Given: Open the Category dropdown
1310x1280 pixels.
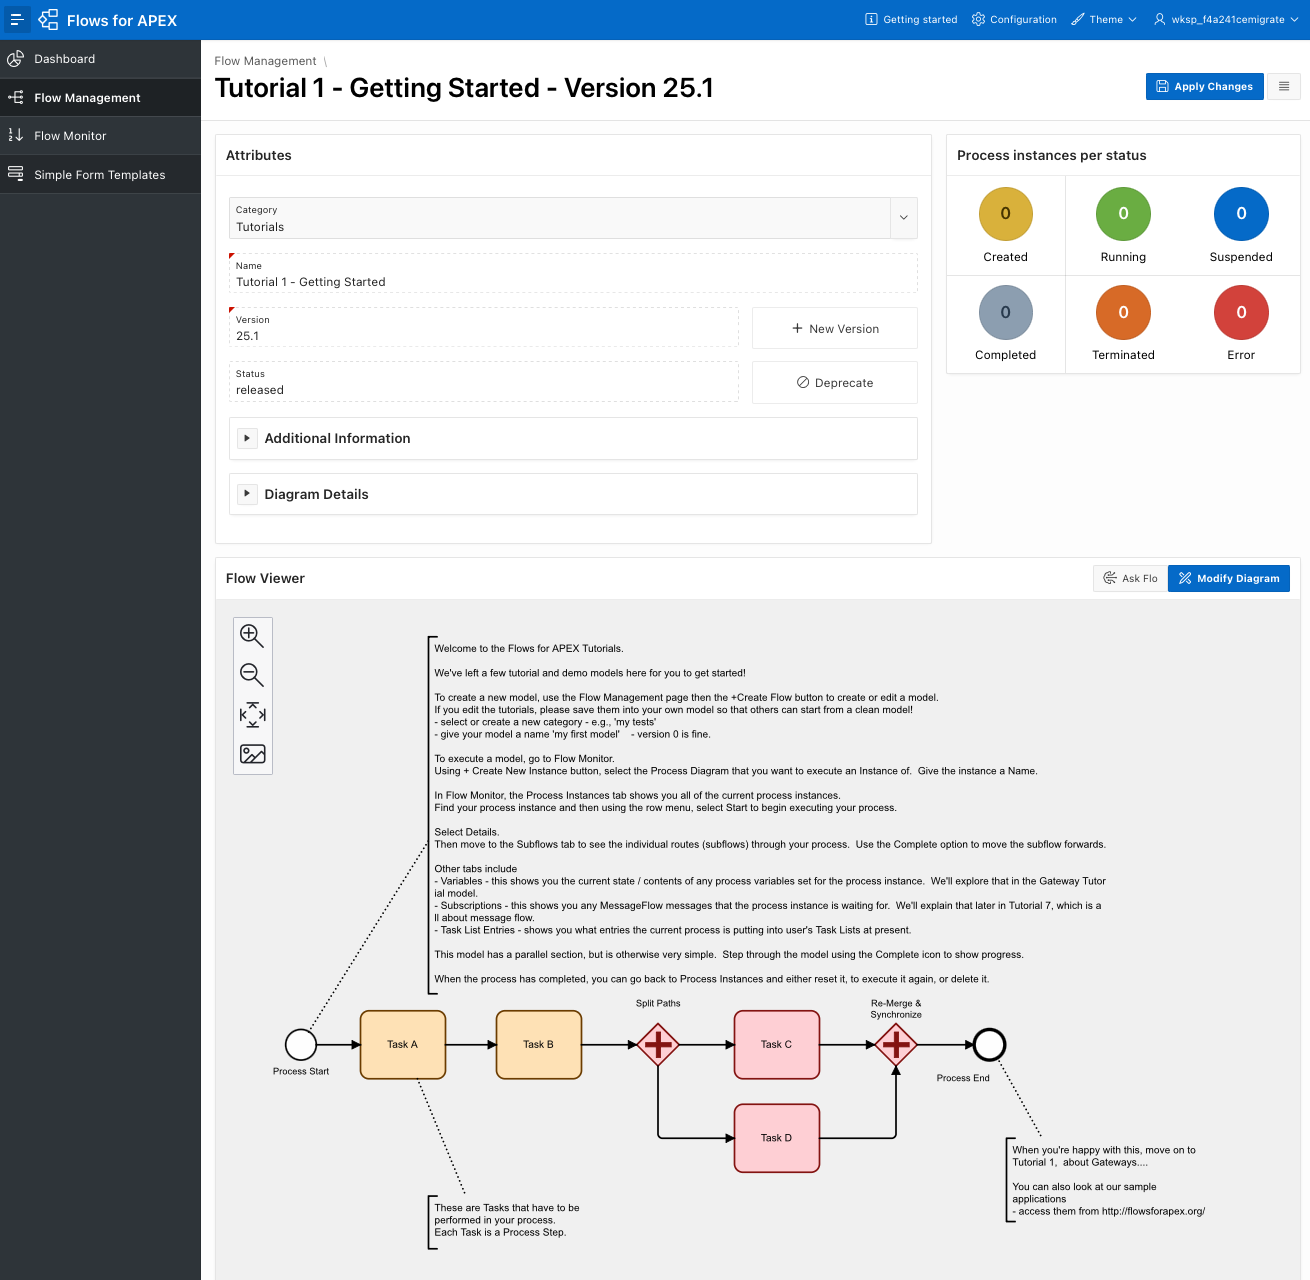Looking at the screenshot, I should tap(903, 217).
